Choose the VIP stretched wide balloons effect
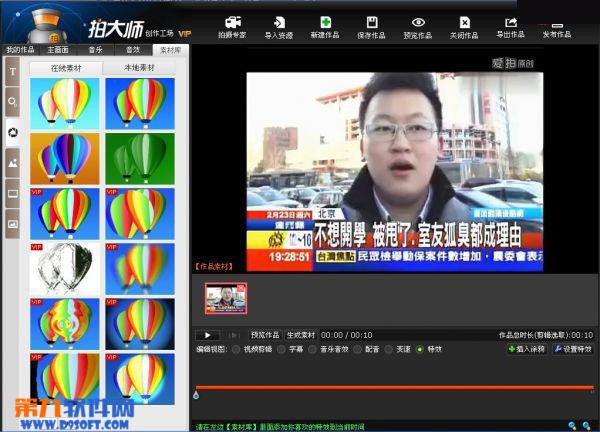This screenshot has height=432, width=600. click(x=140, y=214)
